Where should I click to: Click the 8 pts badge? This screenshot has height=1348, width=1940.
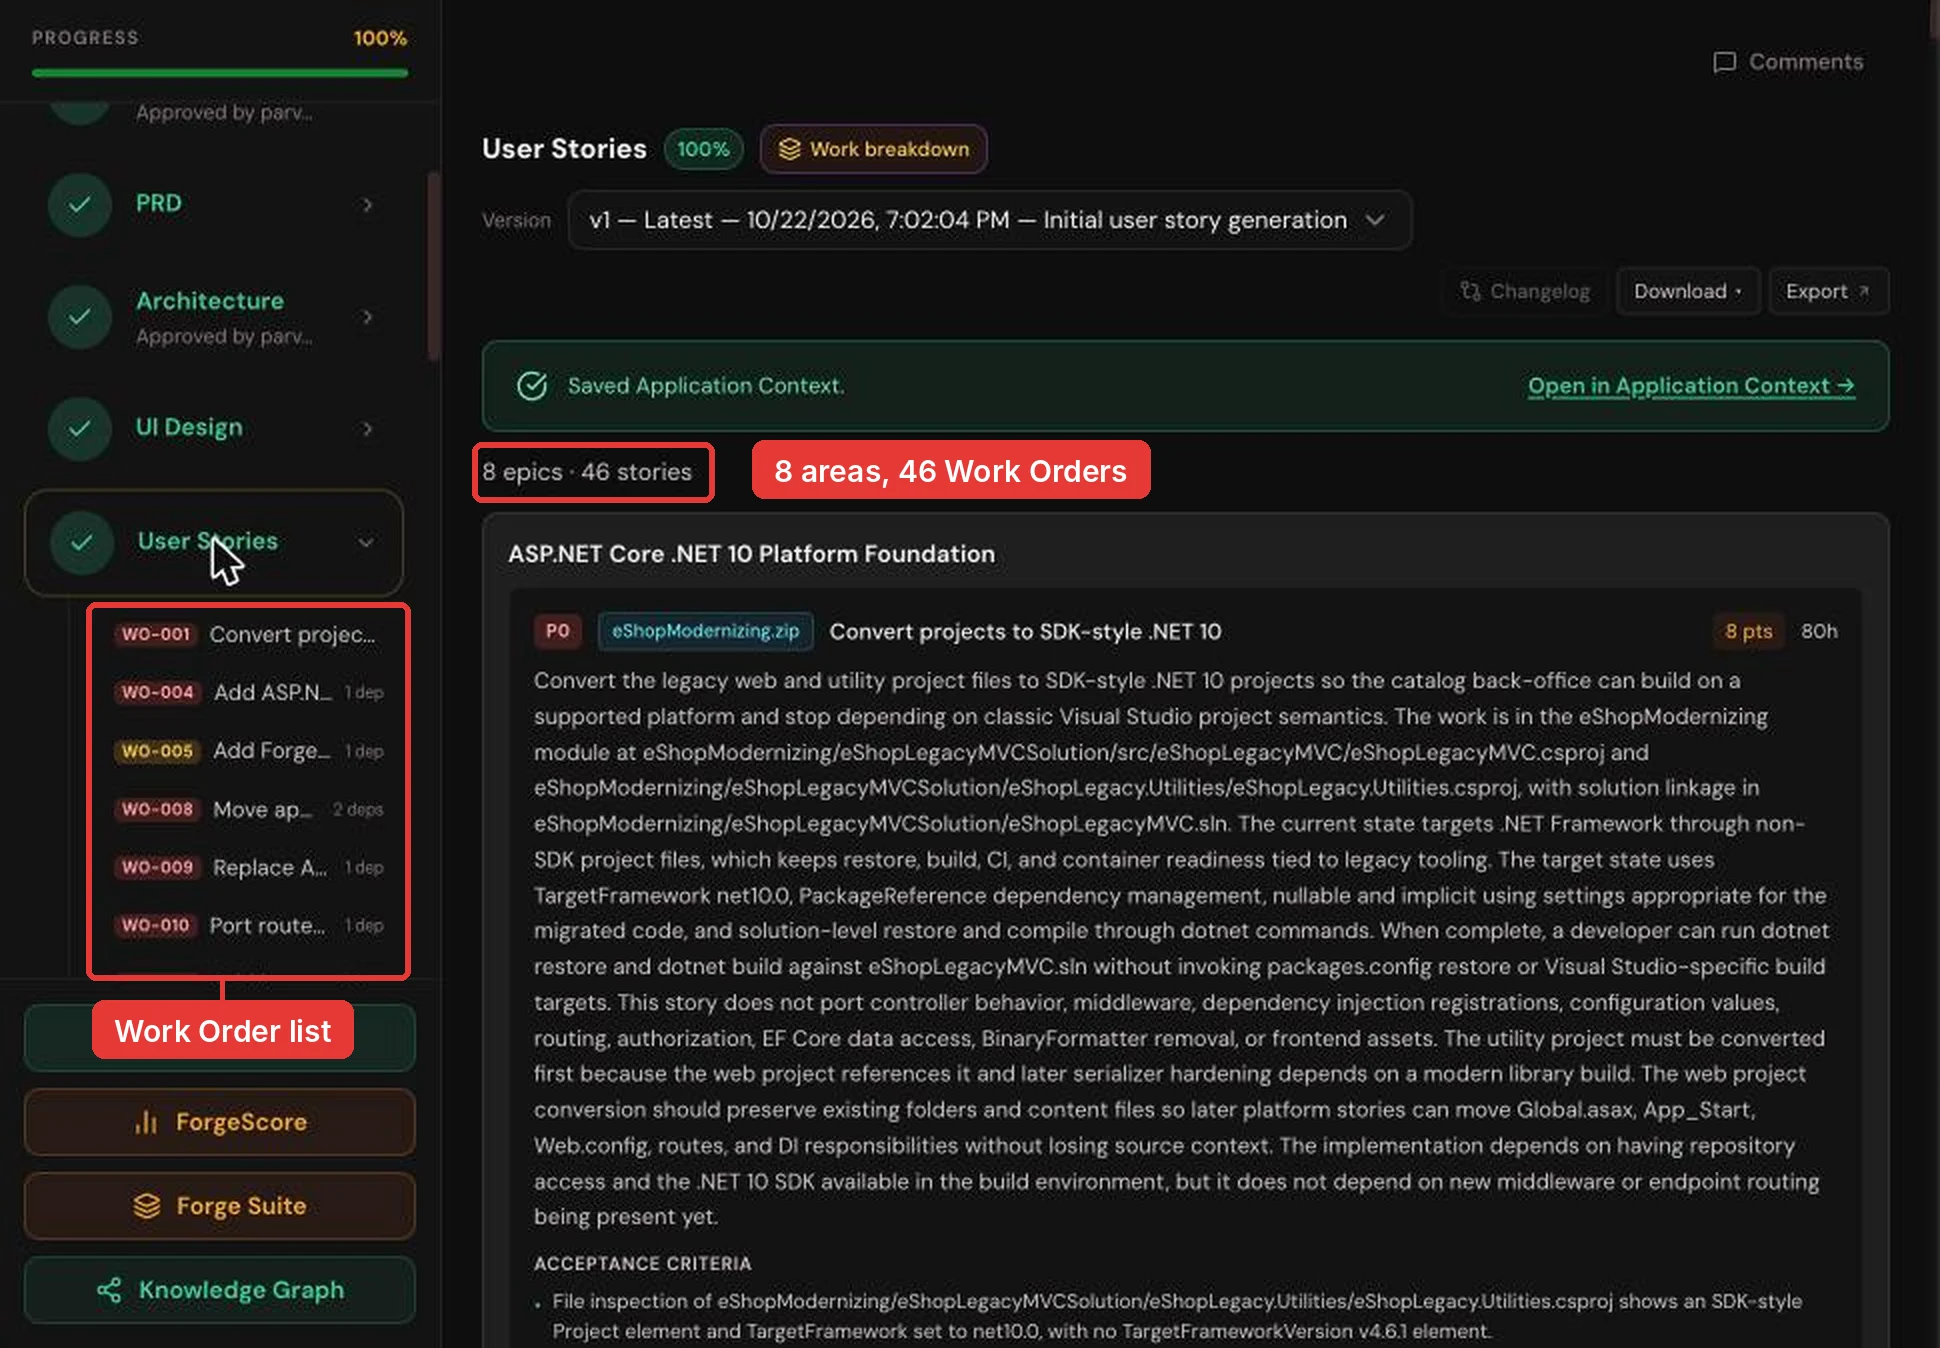click(1748, 631)
